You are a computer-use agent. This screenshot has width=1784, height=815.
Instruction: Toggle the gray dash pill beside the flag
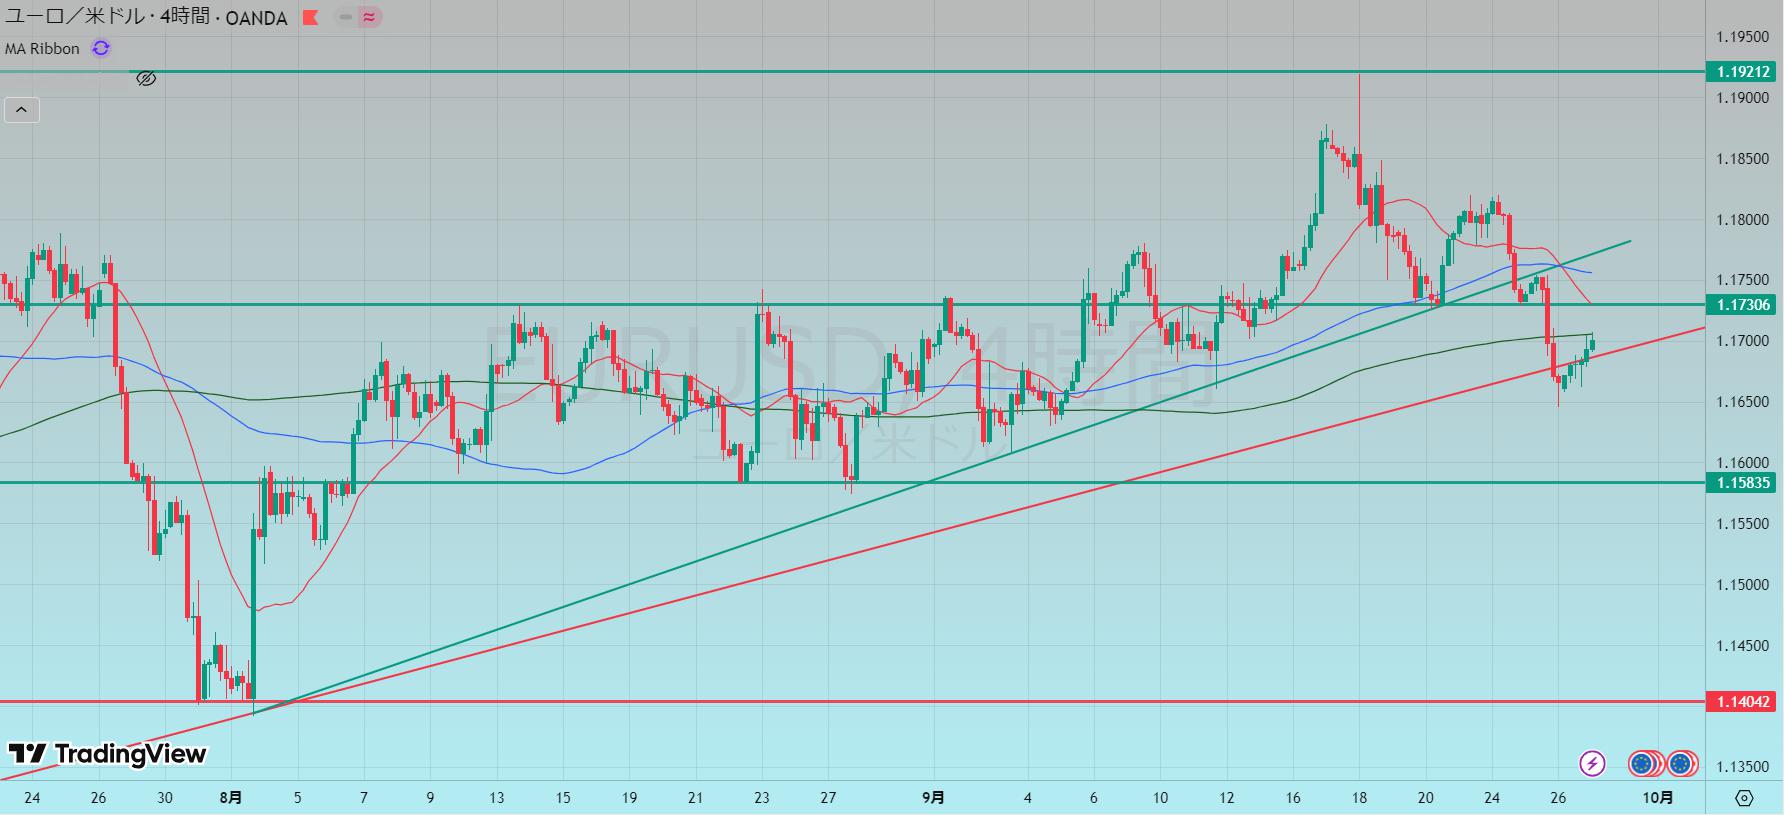click(x=345, y=18)
